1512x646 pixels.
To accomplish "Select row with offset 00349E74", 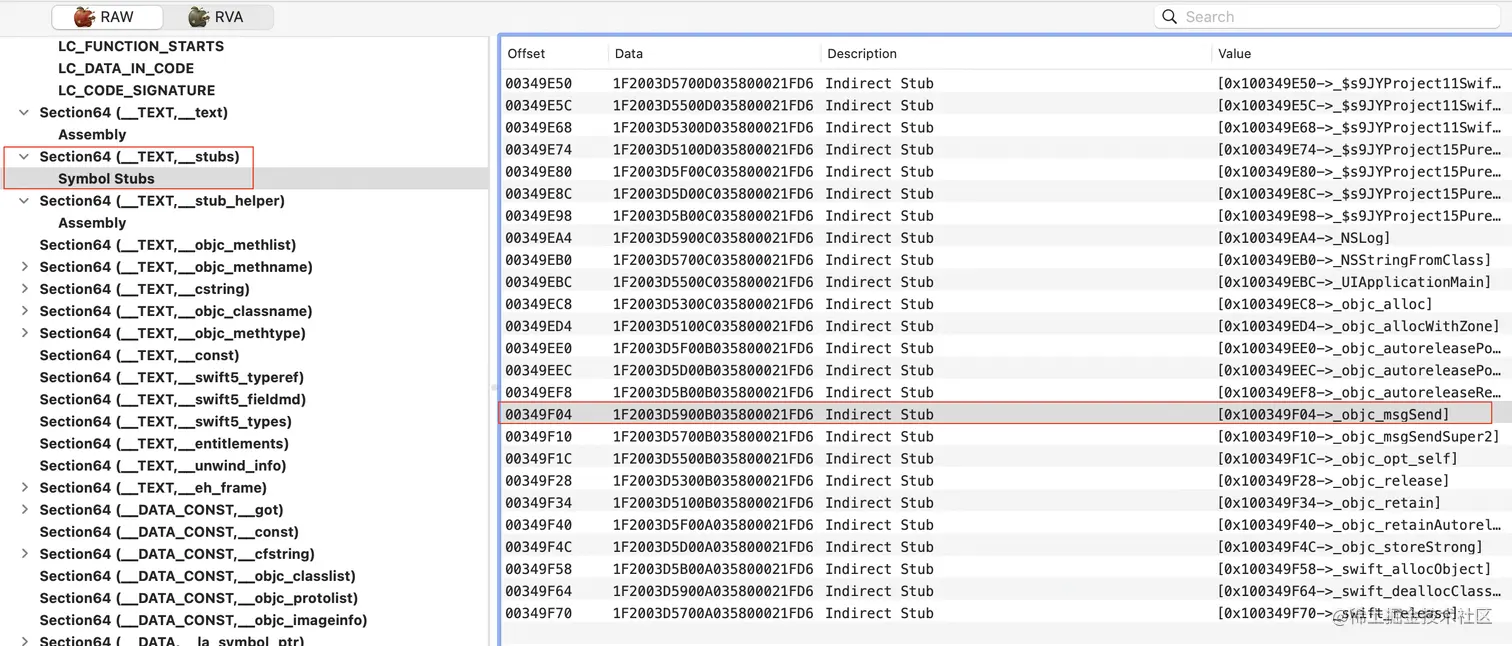I will (x=1005, y=149).
